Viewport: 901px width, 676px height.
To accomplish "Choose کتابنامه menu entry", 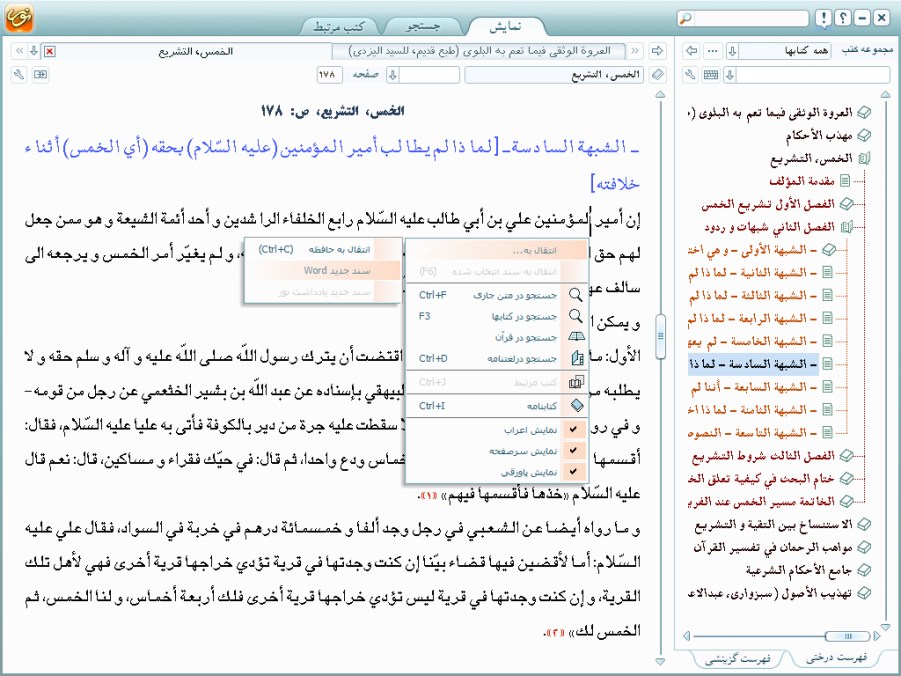I will point(498,406).
